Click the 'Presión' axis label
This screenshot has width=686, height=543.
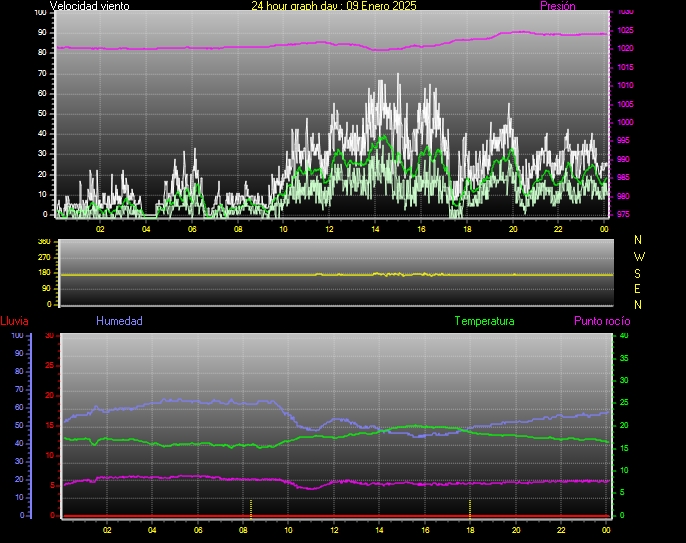[x=558, y=6]
